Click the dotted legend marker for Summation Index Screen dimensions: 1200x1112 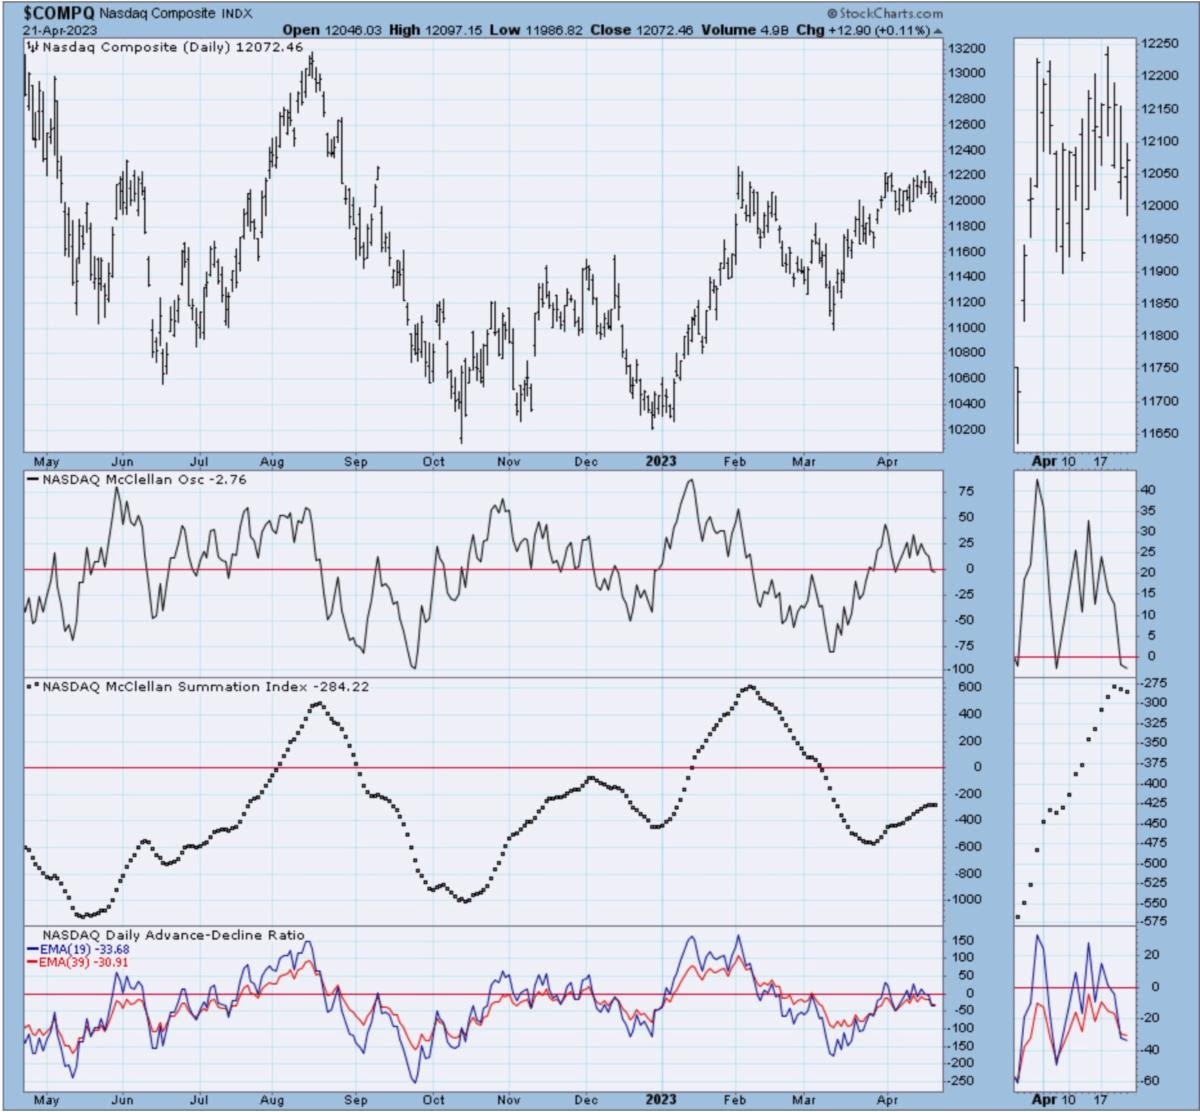click(x=32, y=687)
